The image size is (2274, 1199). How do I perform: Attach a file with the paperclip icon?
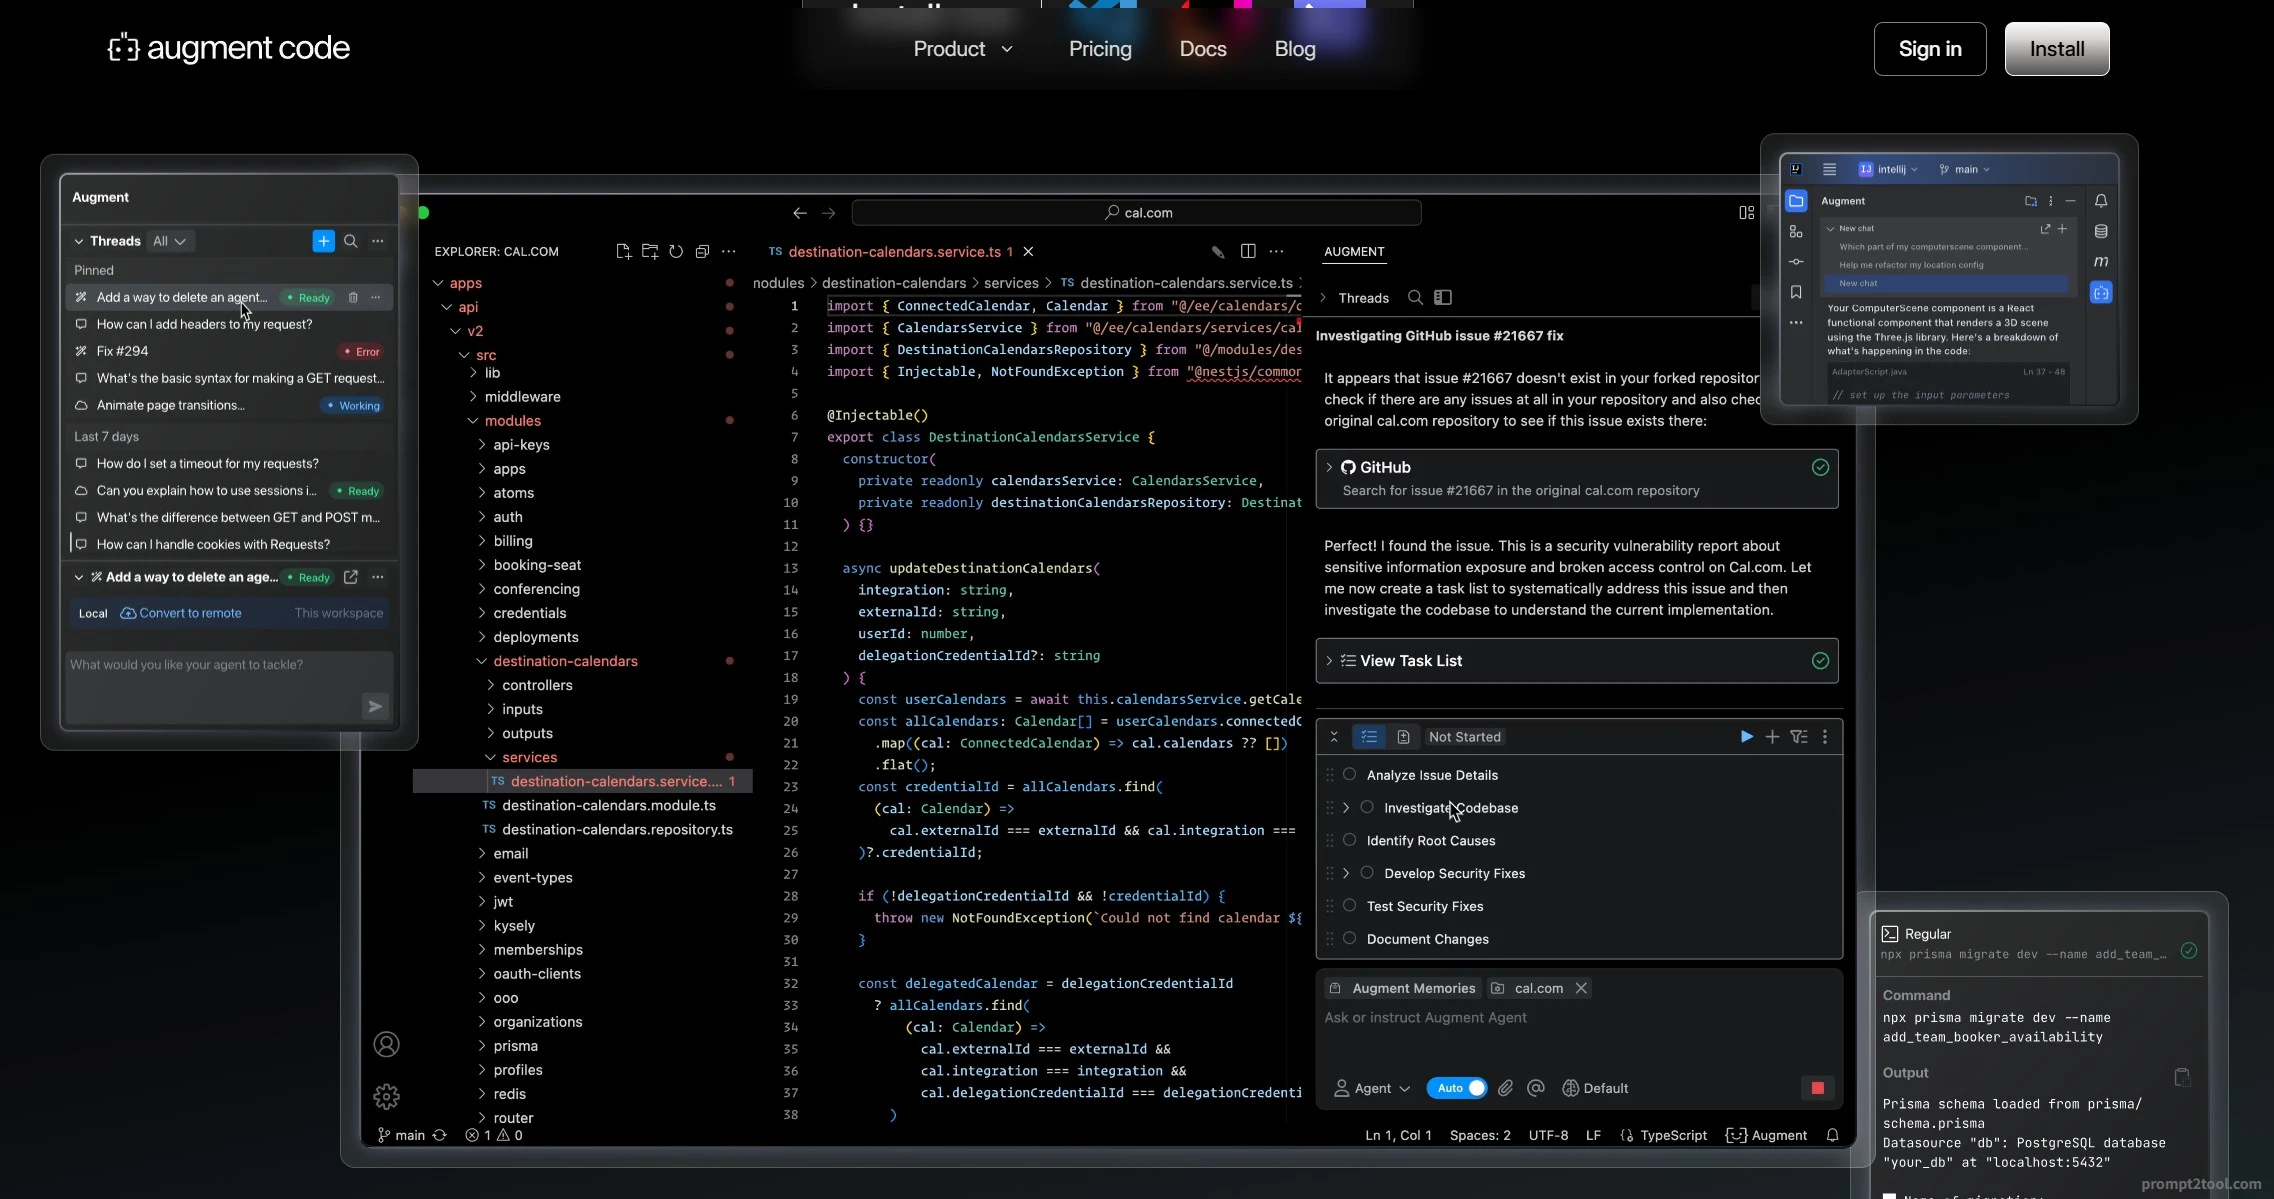pos(1506,1088)
